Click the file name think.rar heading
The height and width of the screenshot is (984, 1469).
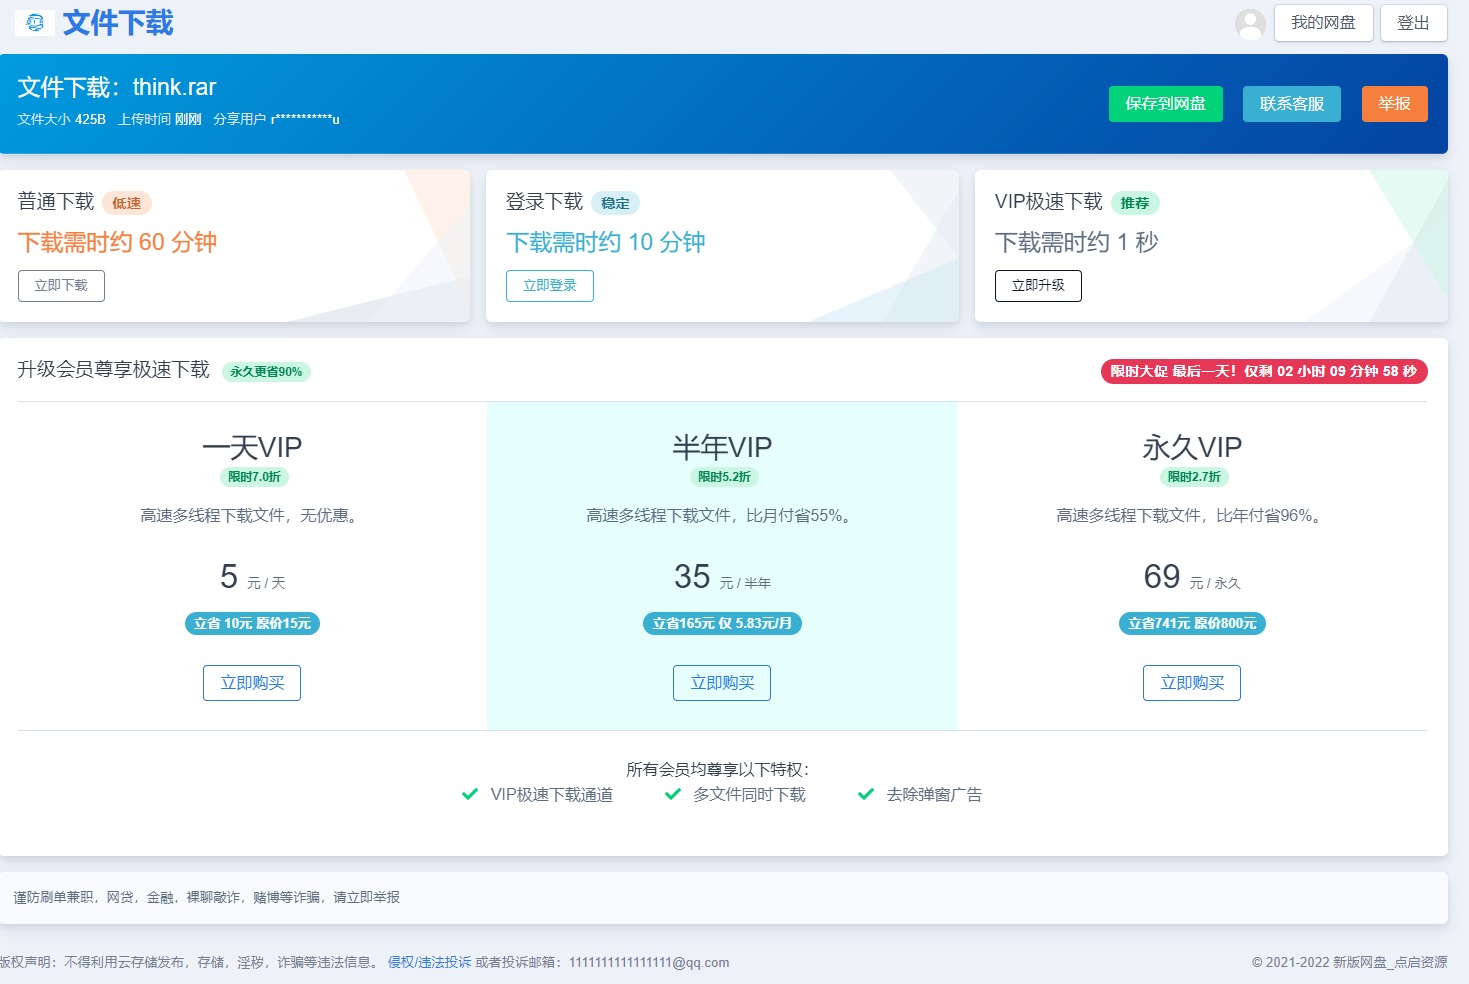(x=117, y=87)
